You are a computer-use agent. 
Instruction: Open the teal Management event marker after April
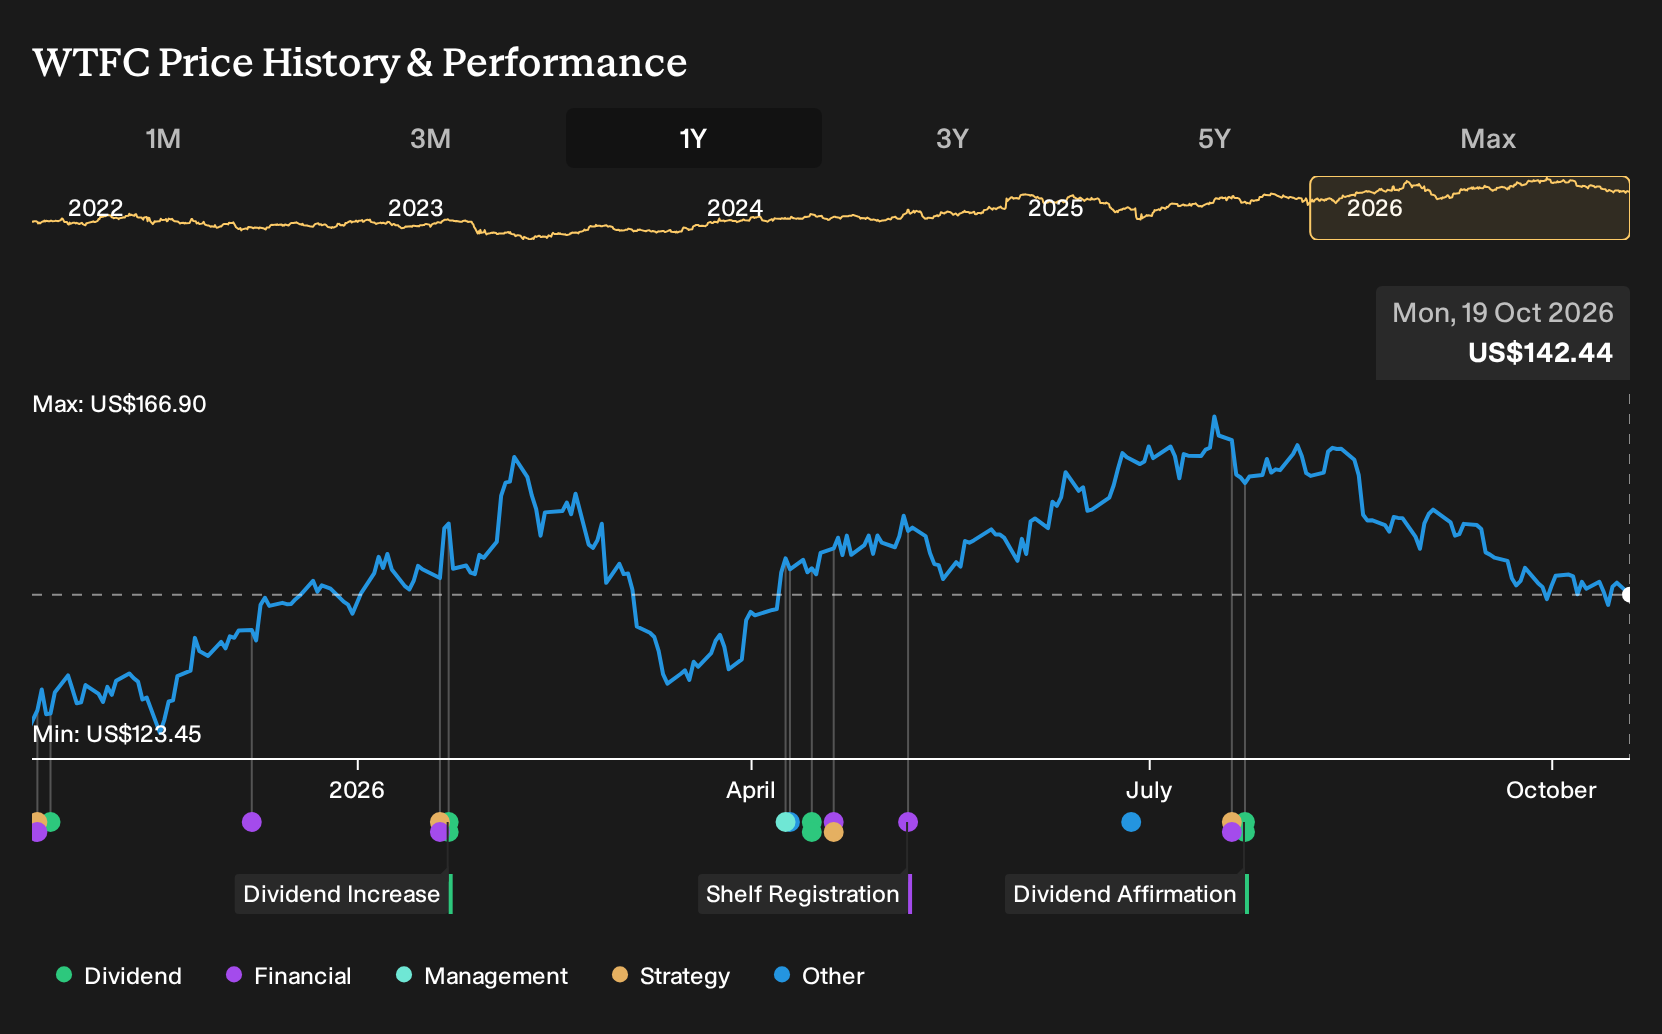pyautogui.click(x=785, y=822)
